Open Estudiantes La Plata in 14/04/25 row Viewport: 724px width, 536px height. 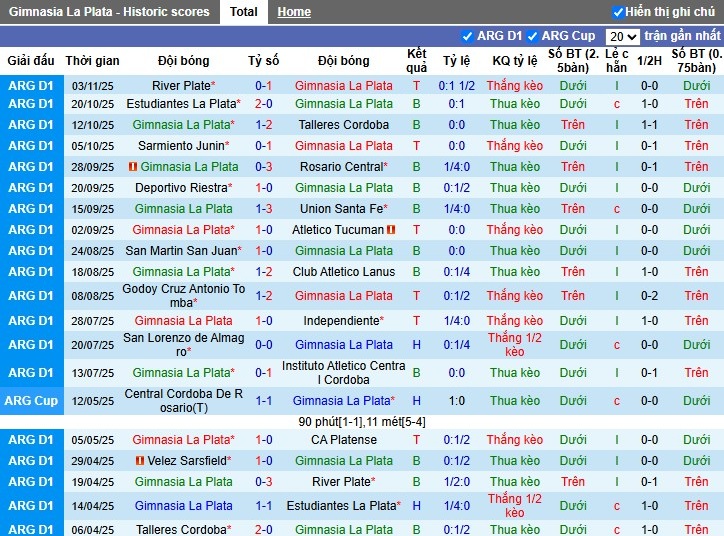[x=342, y=506]
